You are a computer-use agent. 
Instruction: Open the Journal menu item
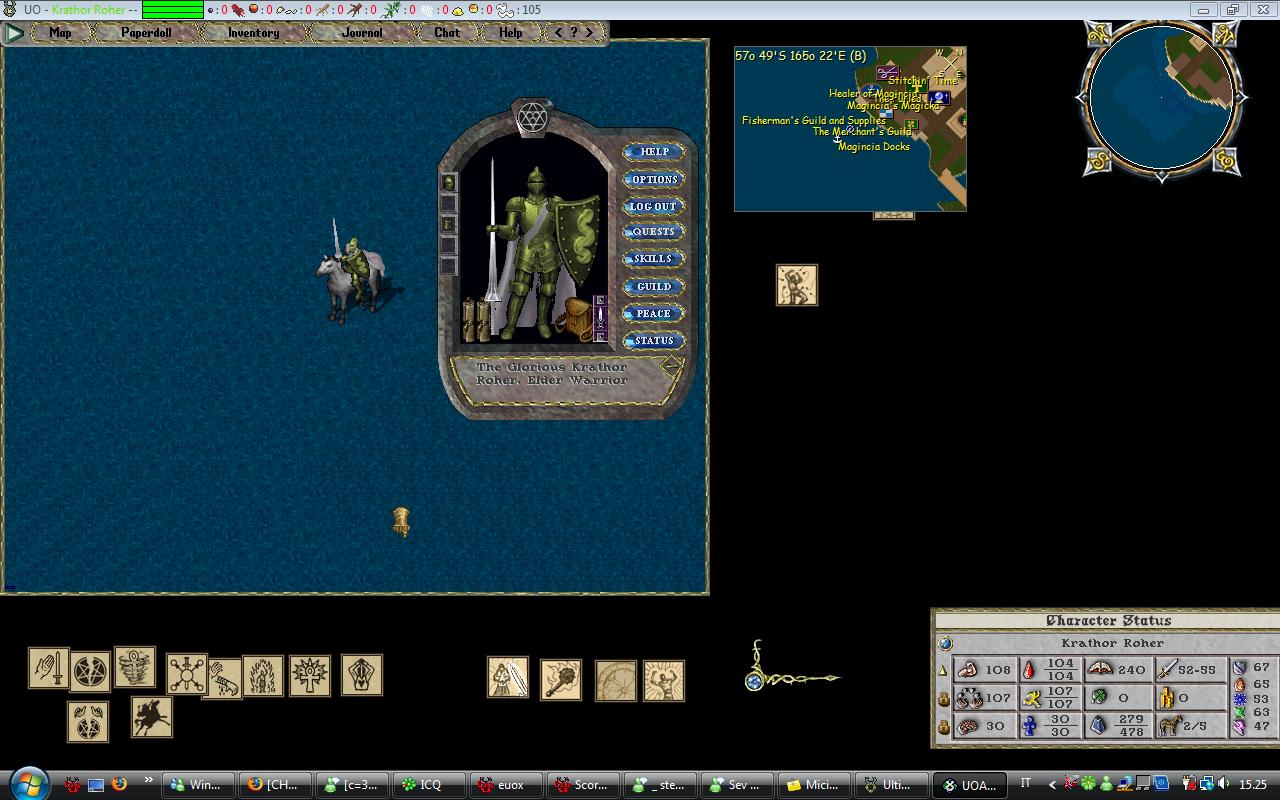coord(362,32)
